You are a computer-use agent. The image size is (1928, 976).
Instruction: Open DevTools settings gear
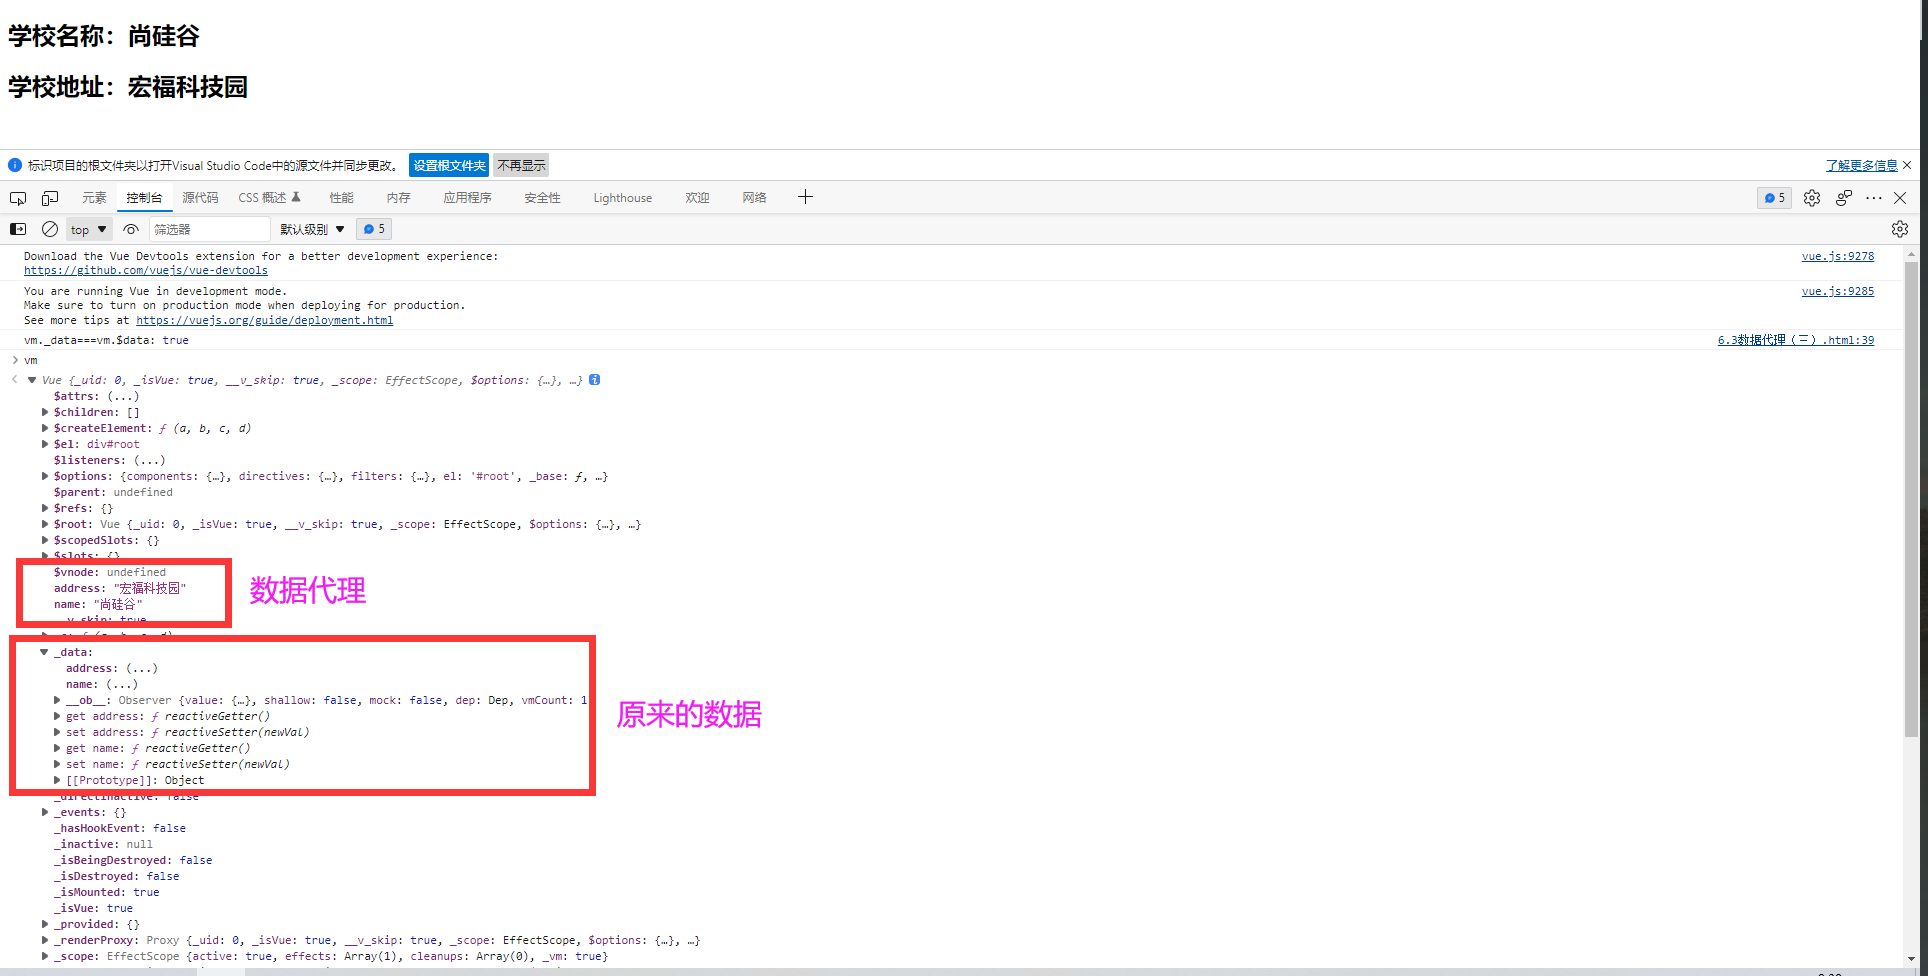1812,197
